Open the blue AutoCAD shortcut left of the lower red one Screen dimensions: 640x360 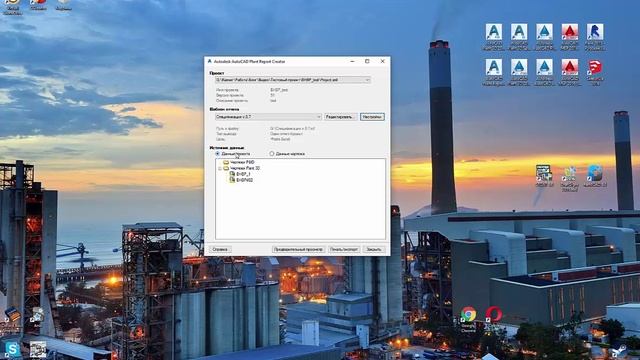(x=544, y=72)
